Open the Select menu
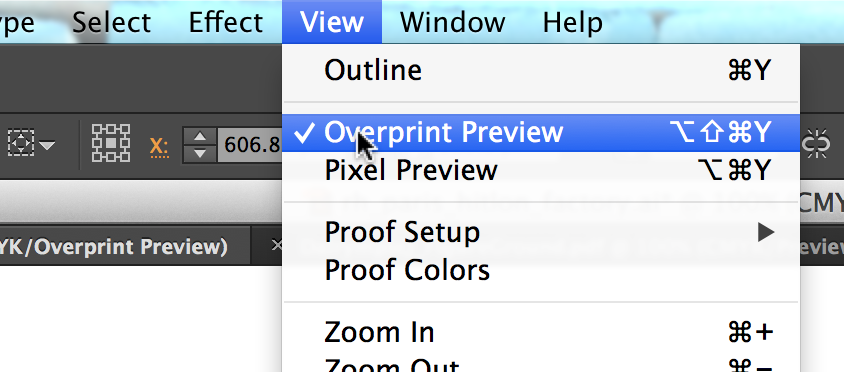This screenshot has width=844, height=372. [111, 23]
